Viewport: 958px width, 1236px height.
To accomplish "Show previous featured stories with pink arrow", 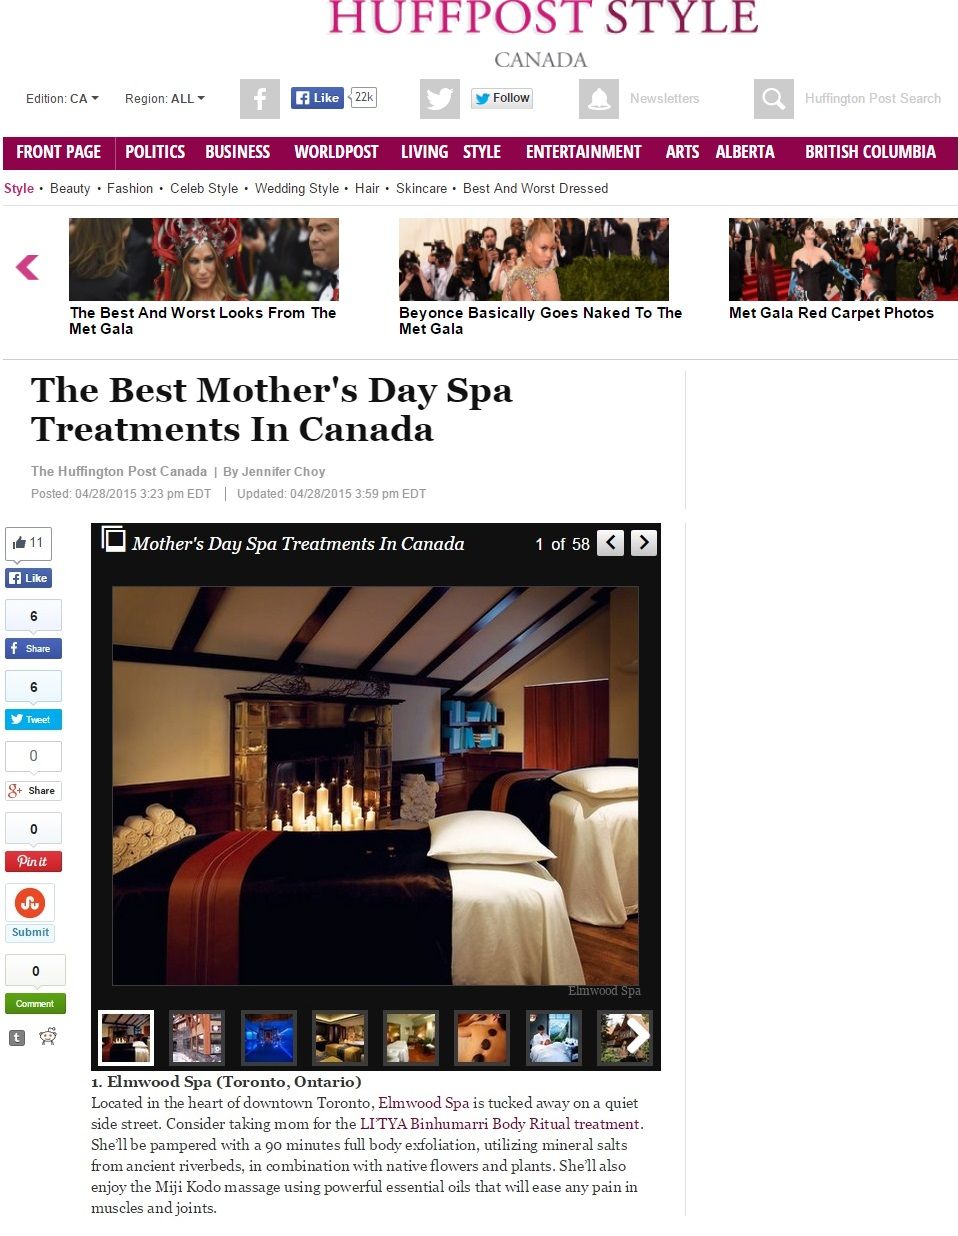I will [27, 267].
